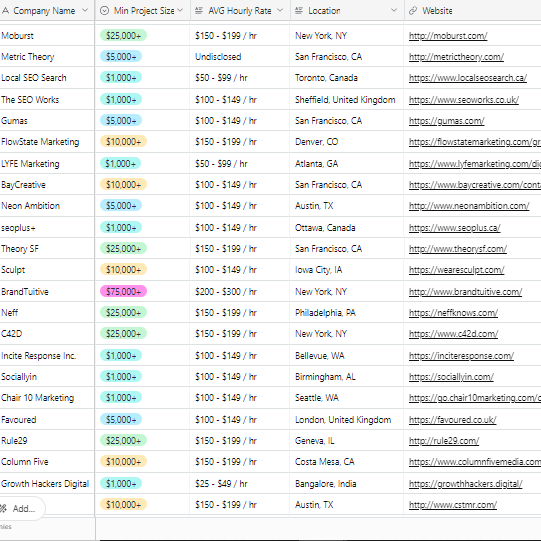Screen dimensions: 541x541
Task: Open the neffknows.com link
Action: pyautogui.click(x=453, y=313)
